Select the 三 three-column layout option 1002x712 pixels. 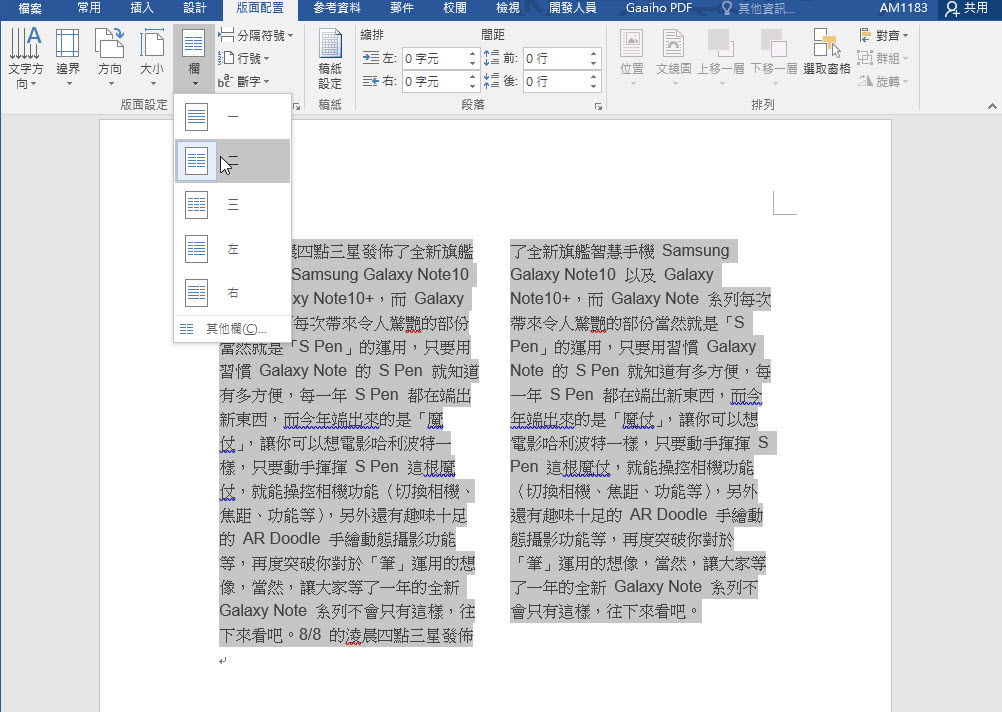(233, 205)
